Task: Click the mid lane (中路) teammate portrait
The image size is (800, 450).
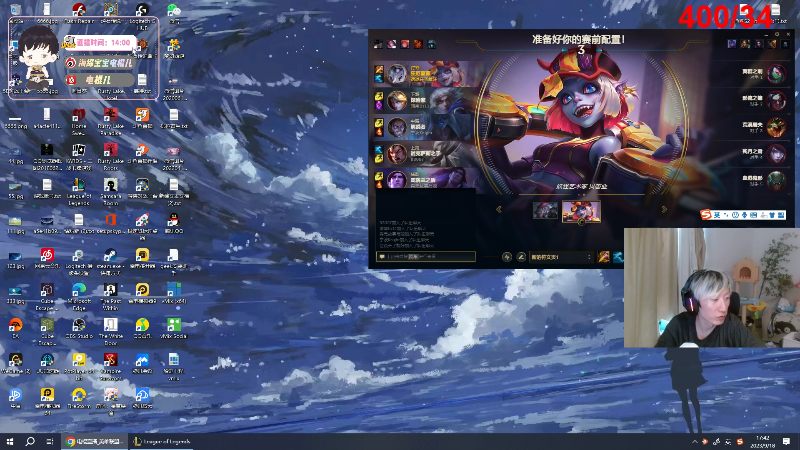Action: [396, 127]
